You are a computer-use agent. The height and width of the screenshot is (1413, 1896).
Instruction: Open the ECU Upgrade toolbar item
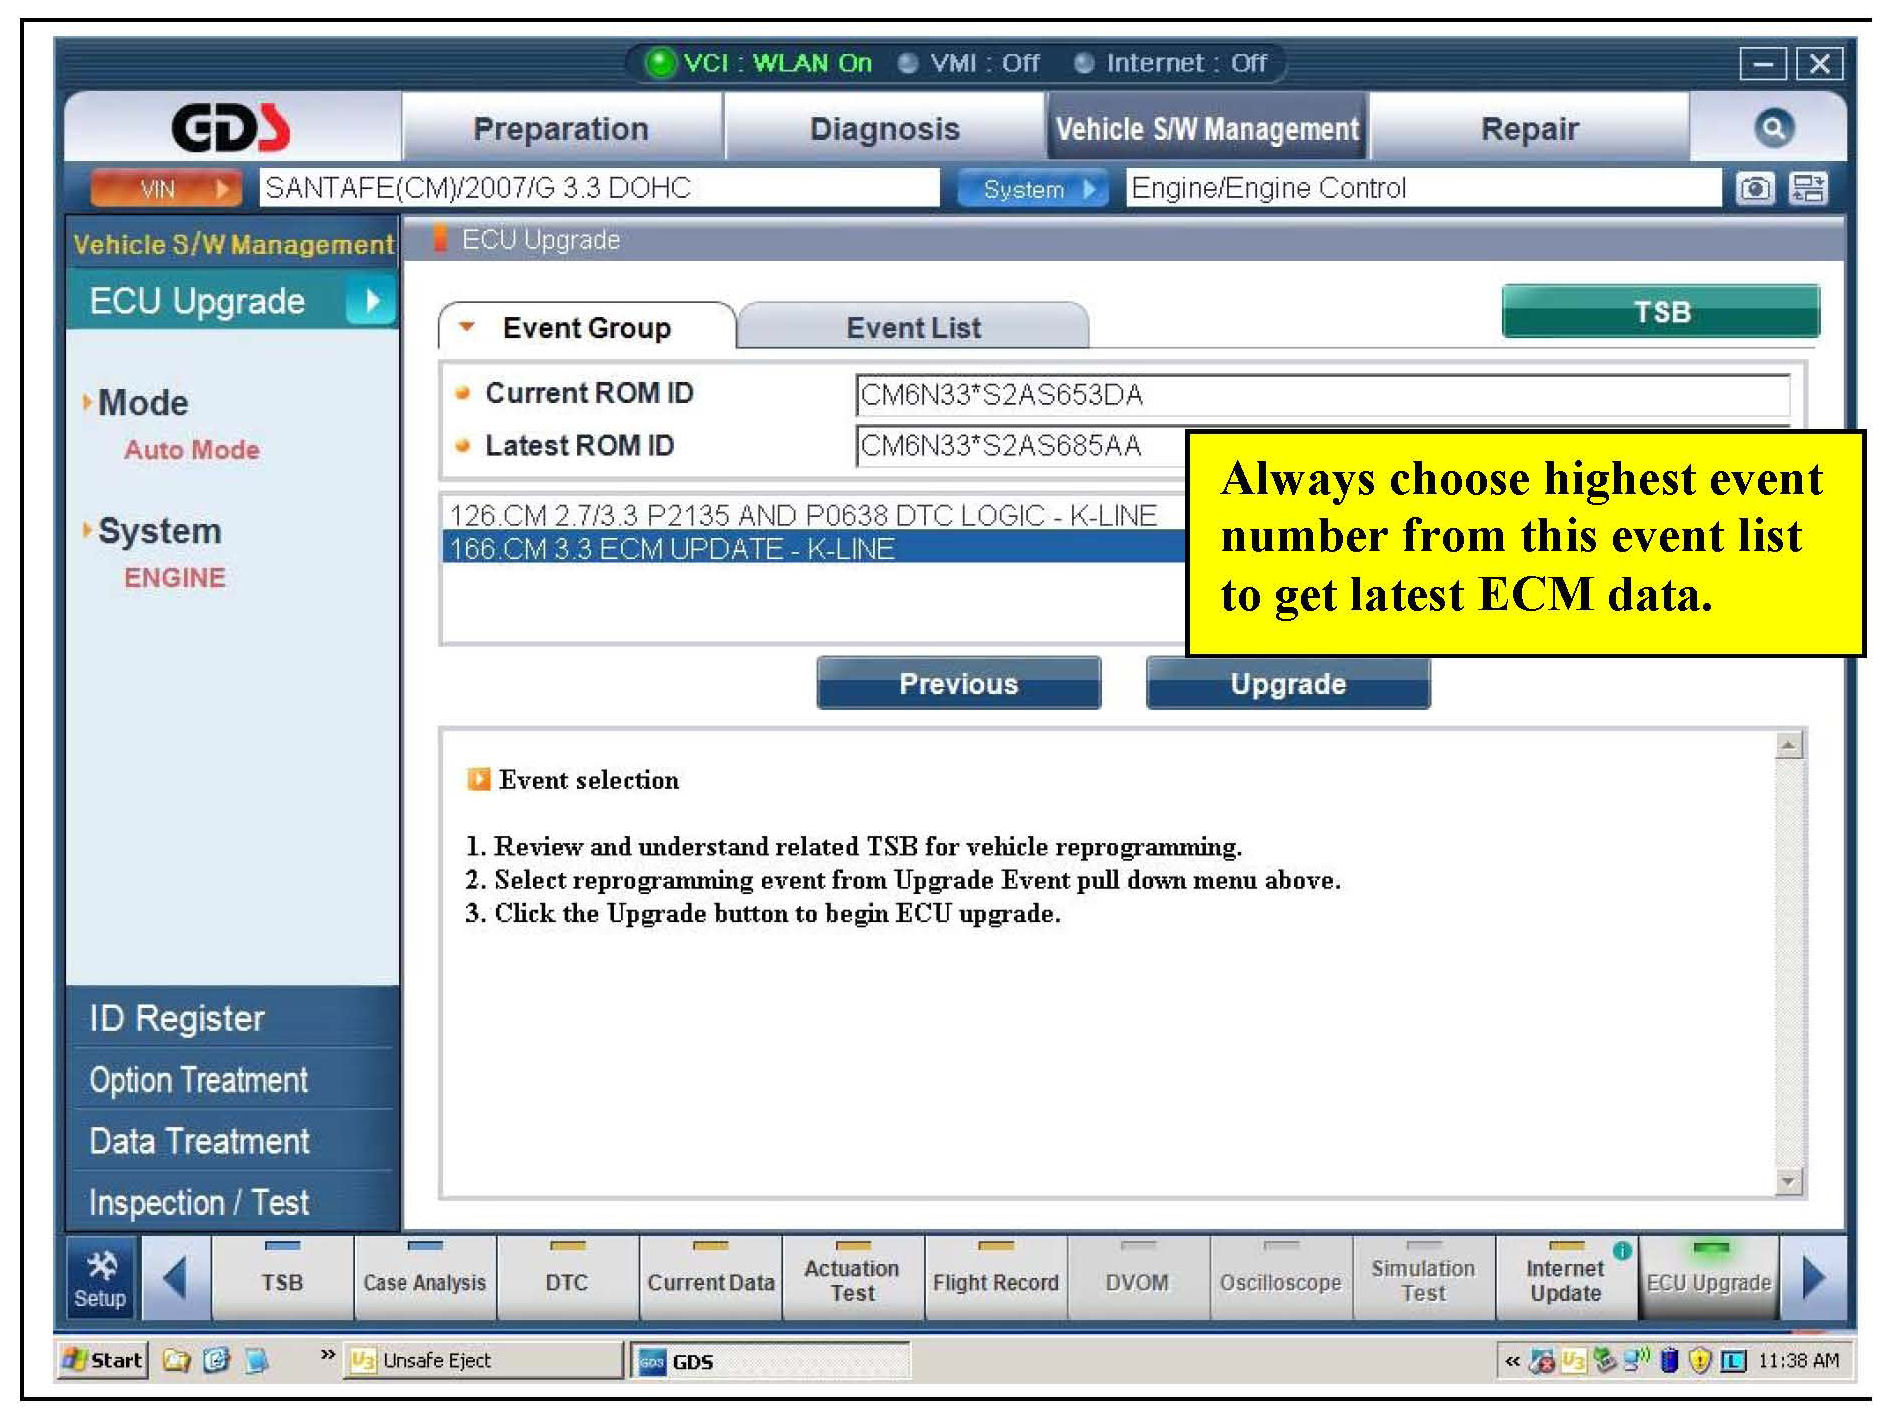(x=1708, y=1281)
